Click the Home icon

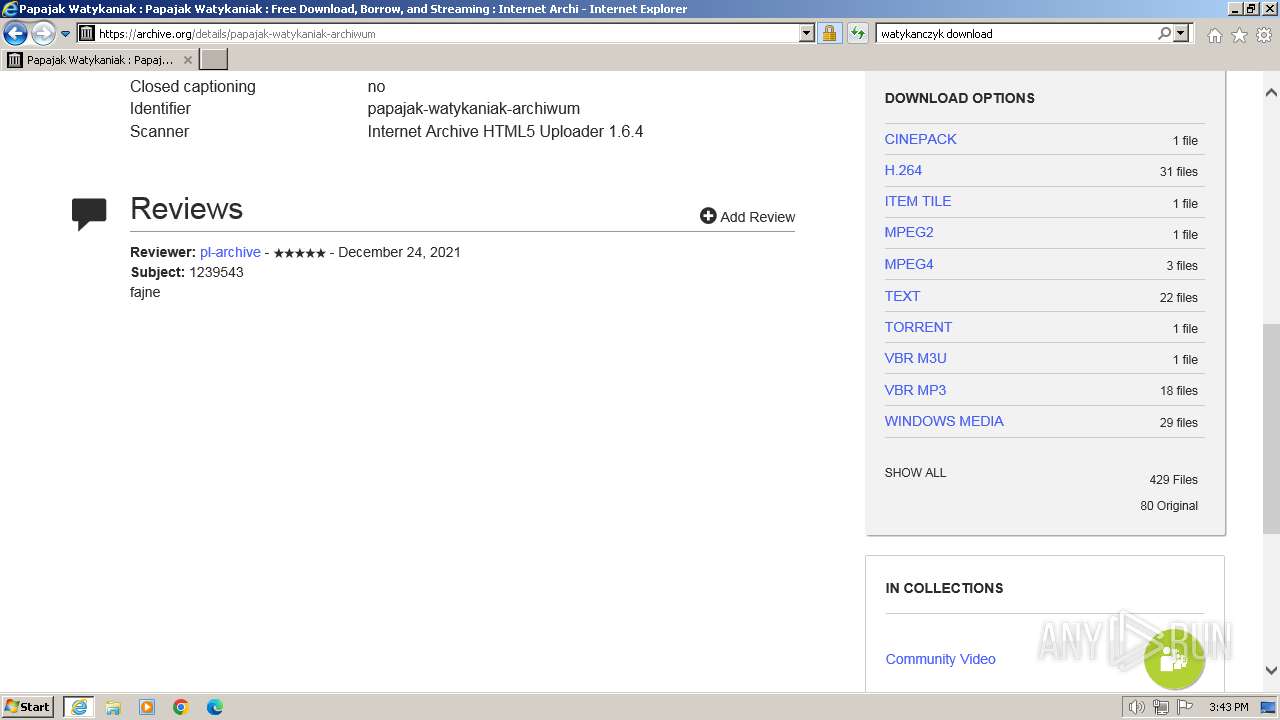1214,35
